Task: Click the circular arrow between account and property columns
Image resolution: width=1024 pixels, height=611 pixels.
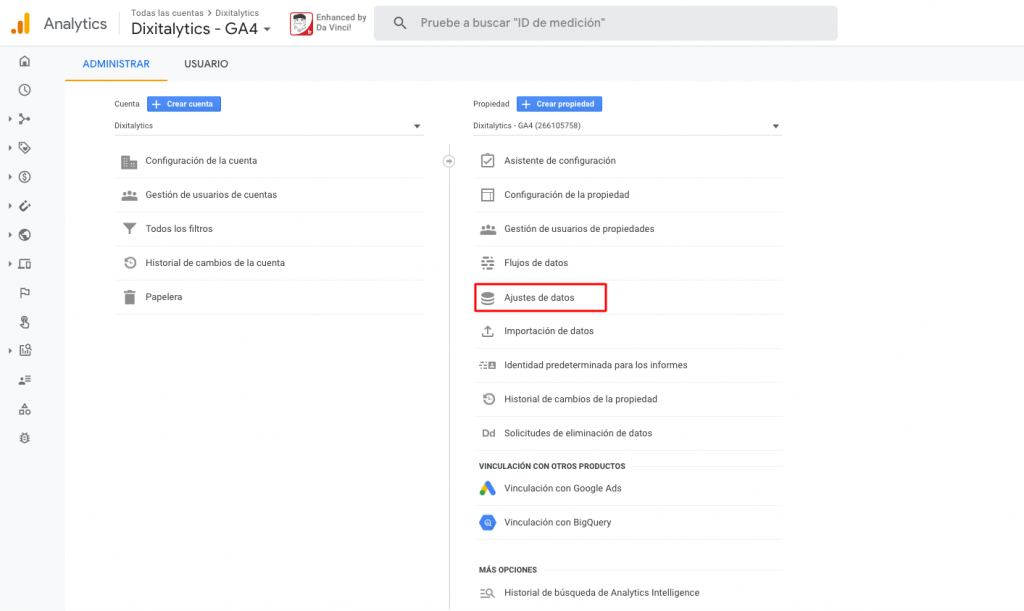Action: tap(449, 161)
